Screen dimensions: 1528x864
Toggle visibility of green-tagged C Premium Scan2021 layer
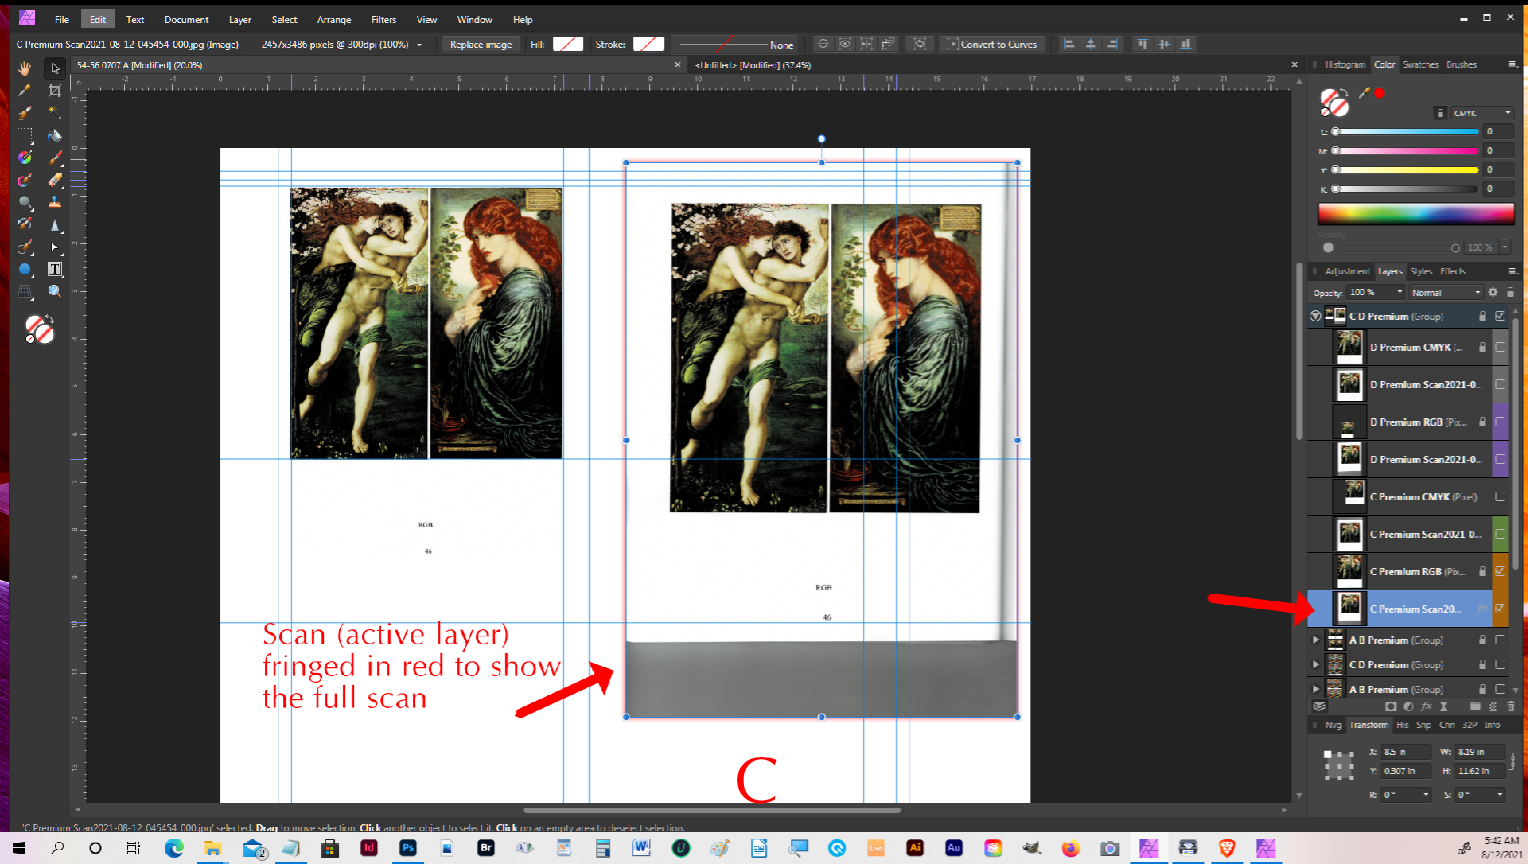click(1500, 534)
